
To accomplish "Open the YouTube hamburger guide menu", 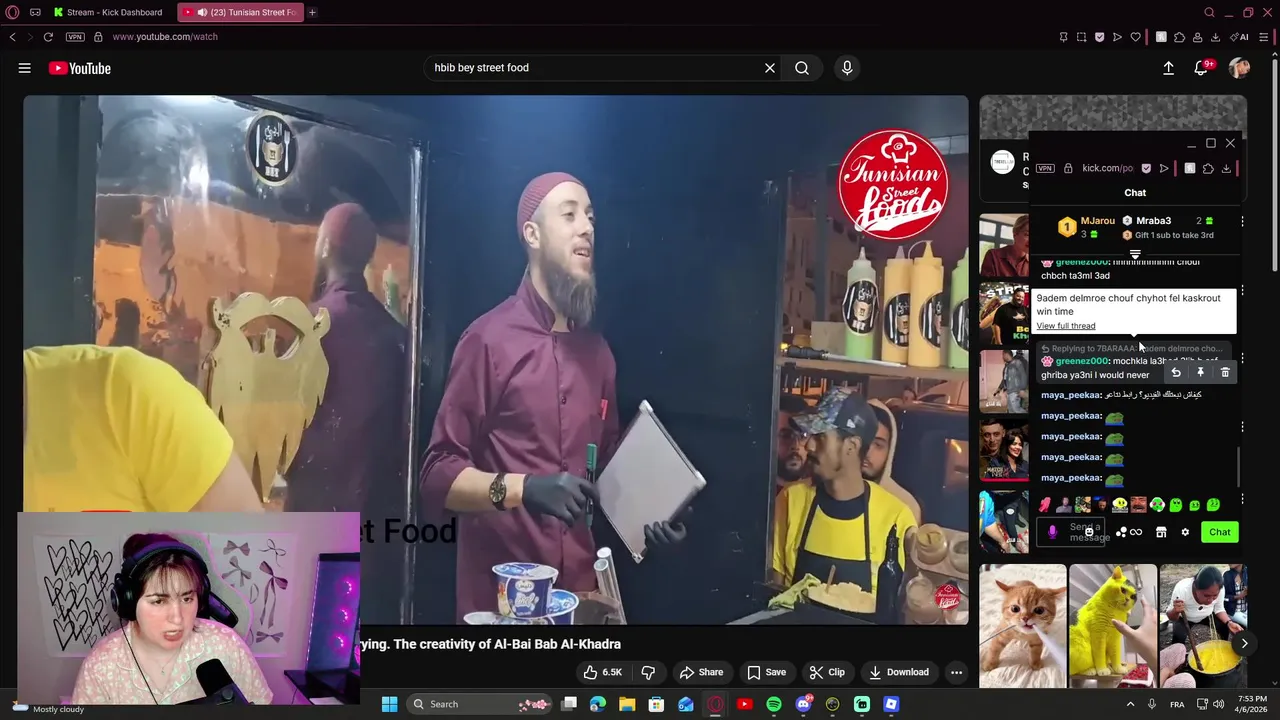I will pyautogui.click(x=24, y=68).
